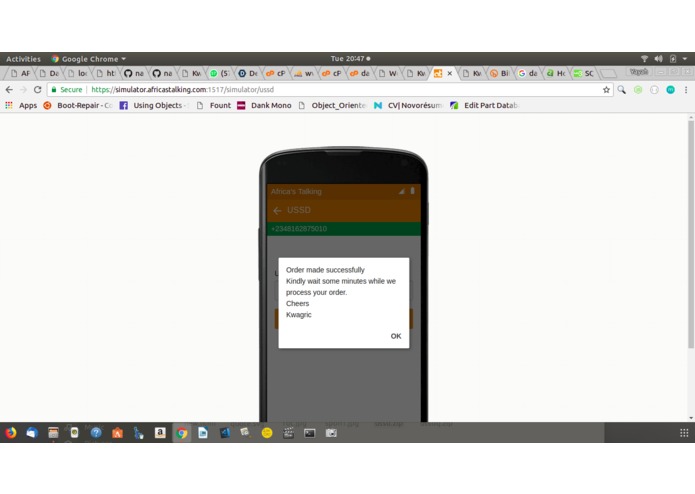Open the Dank Mono bookmark
This screenshot has width=695, height=494.
pos(265,105)
